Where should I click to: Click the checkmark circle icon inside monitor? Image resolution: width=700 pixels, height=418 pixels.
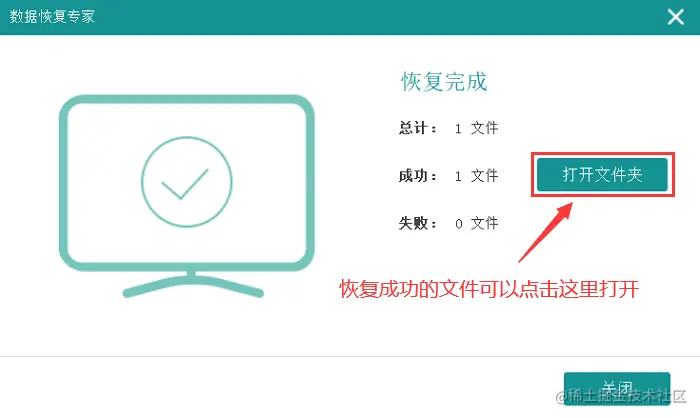click(187, 182)
